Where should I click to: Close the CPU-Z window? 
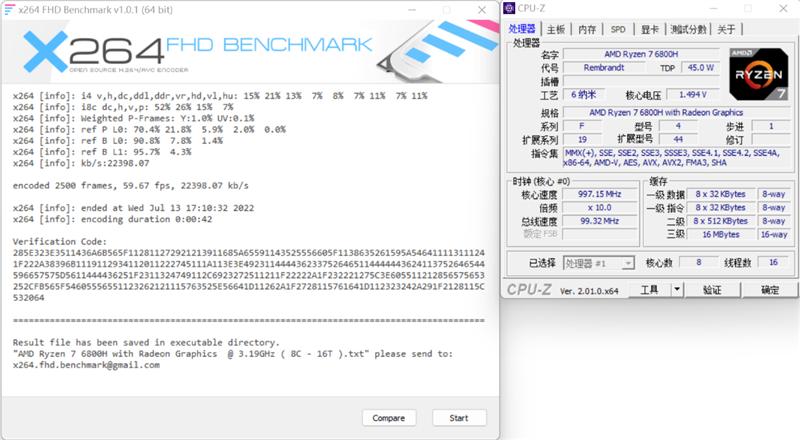(783, 9)
